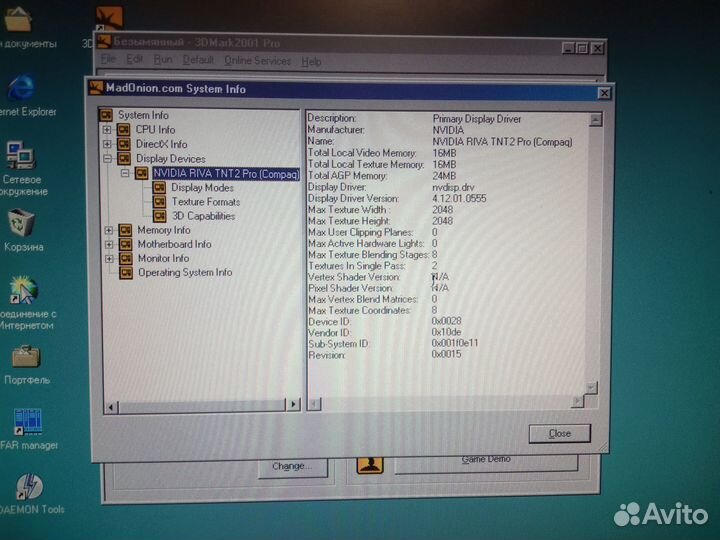Click the Display Modes node icon
Screen dimensions: 720x540
point(159,187)
